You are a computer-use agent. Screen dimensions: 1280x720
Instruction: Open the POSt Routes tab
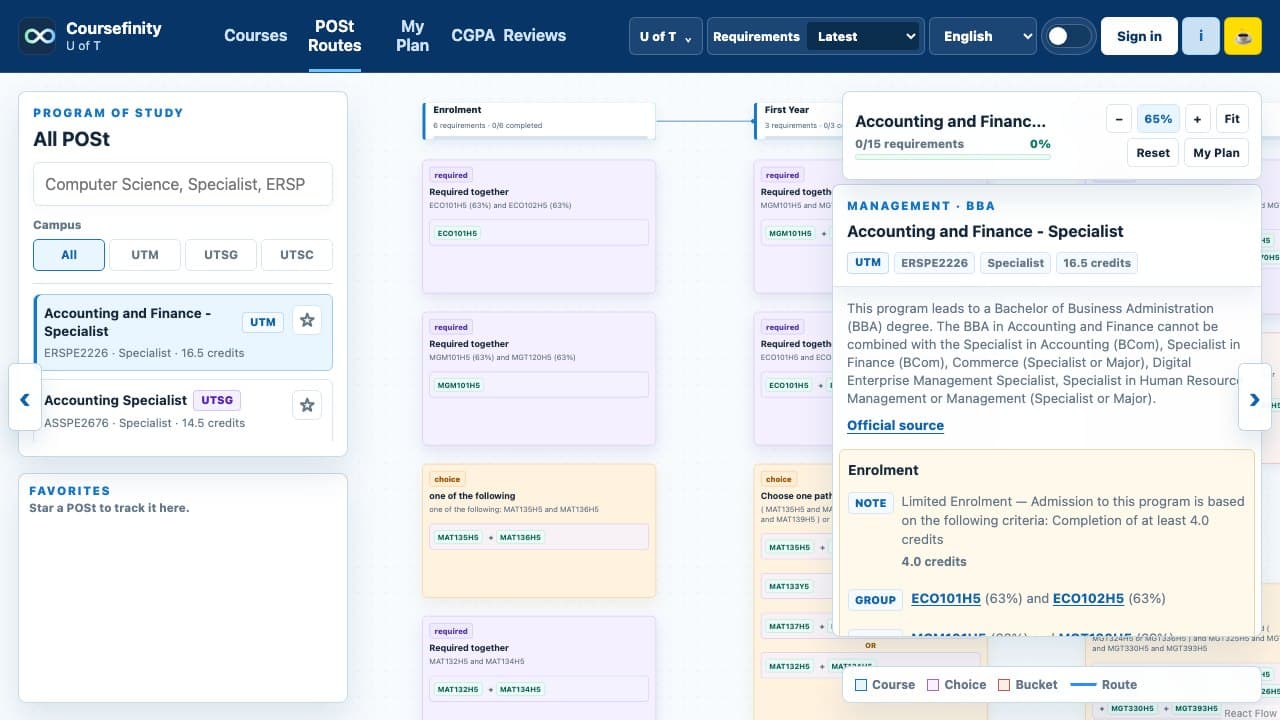pyautogui.click(x=335, y=36)
